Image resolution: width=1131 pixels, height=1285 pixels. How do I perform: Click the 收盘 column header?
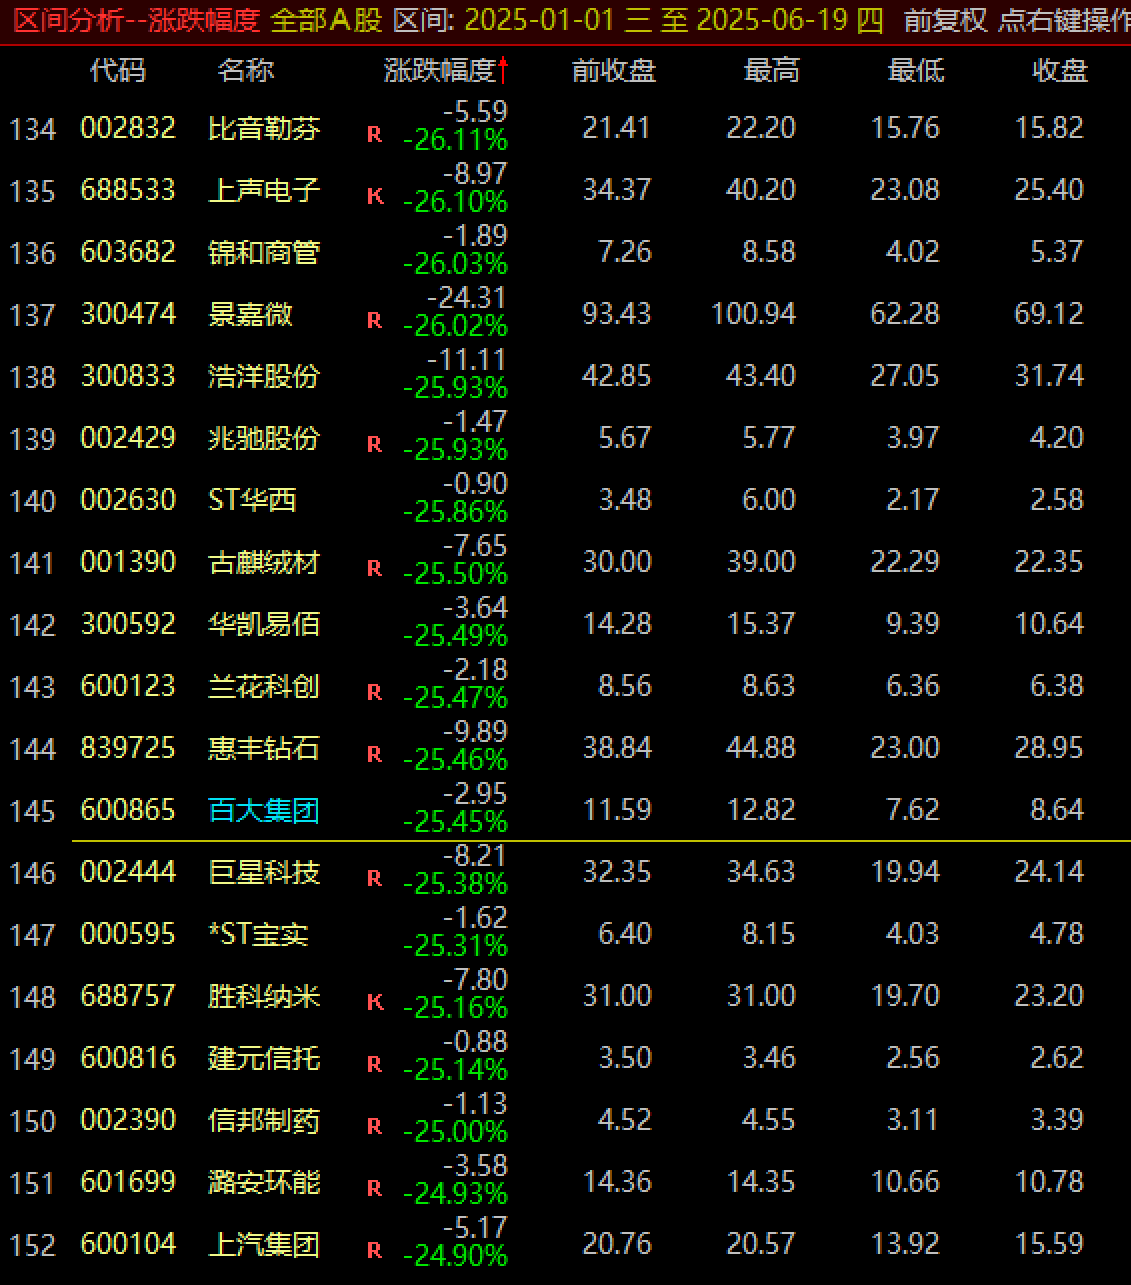(x=1060, y=70)
